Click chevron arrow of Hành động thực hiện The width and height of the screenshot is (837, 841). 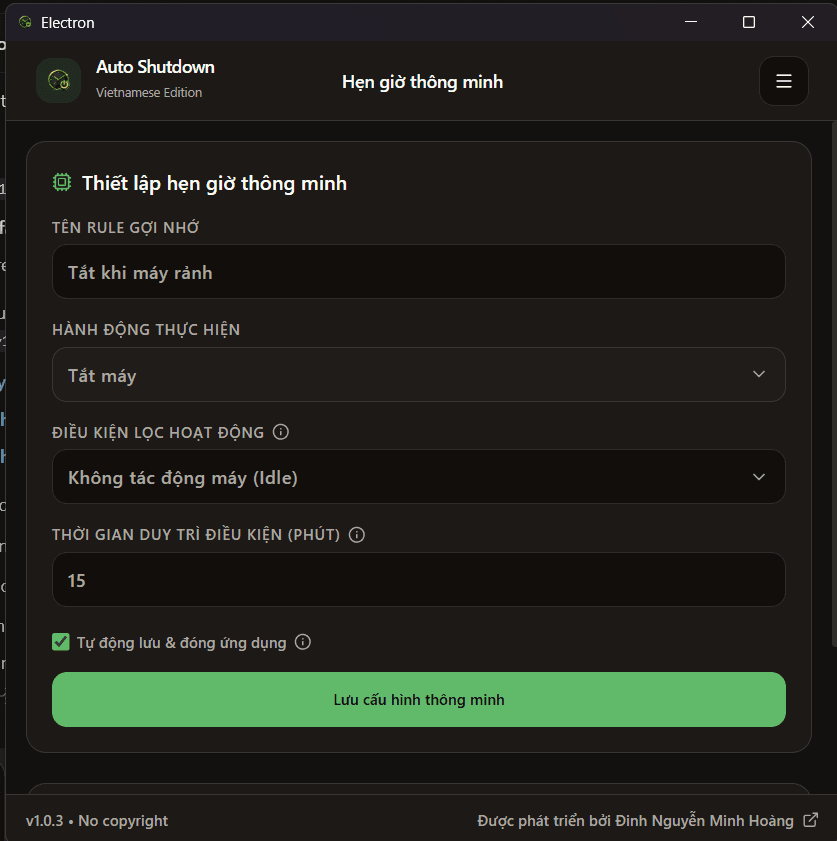coord(759,374)
